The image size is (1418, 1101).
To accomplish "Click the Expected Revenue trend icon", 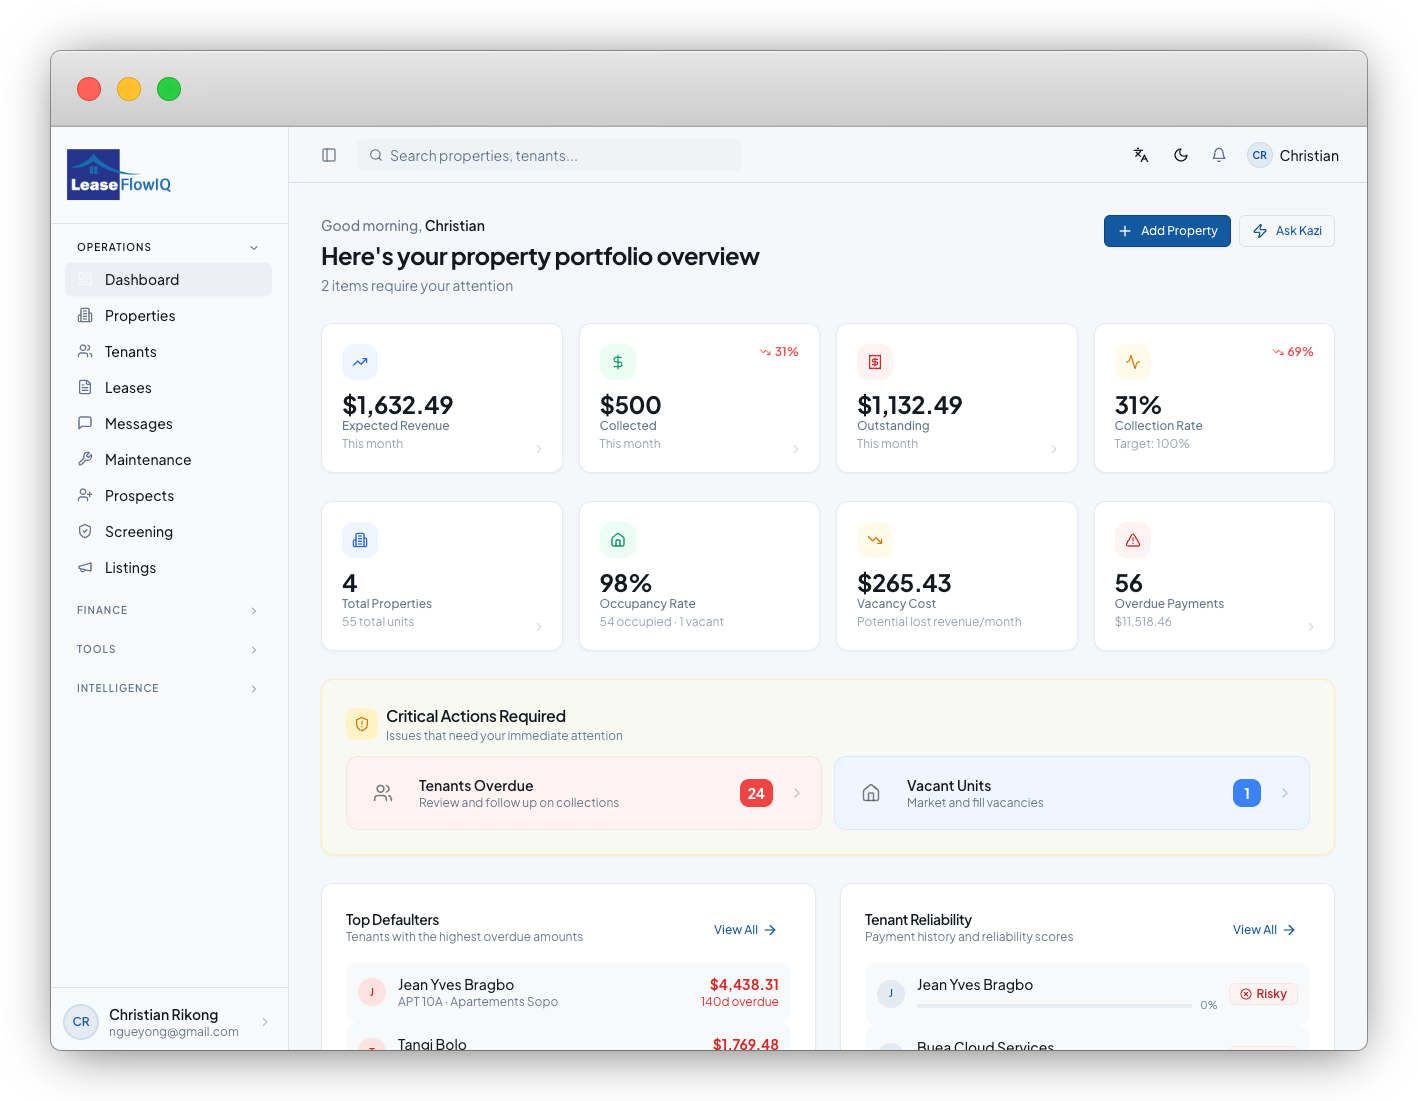I will (360, 362).
